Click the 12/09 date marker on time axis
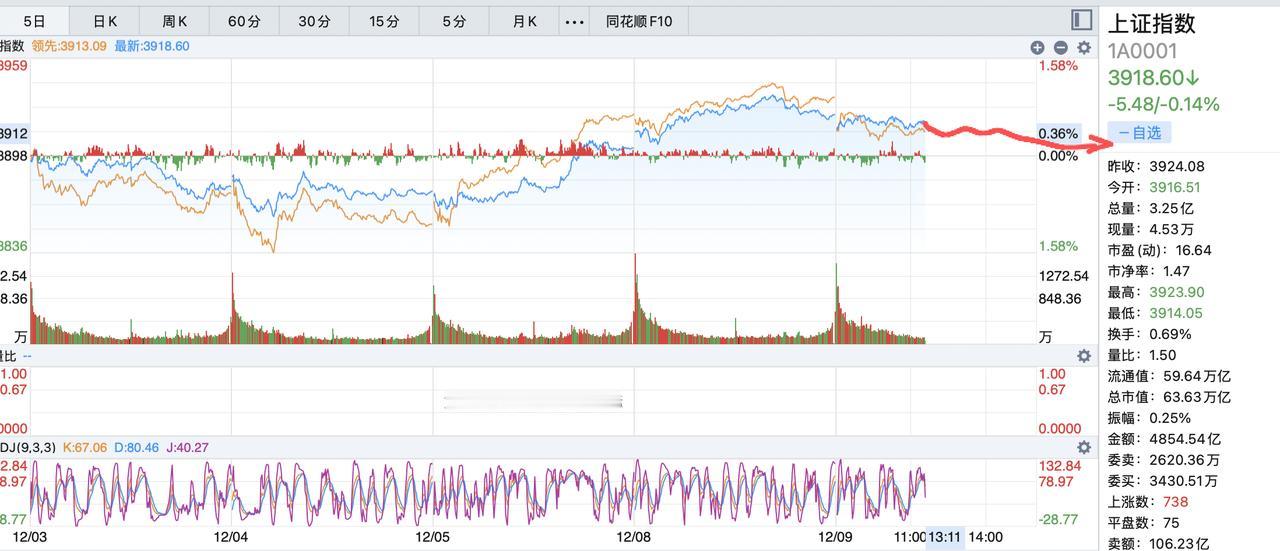The height and width of the screenshot is (551, 1280). [836, 537]
